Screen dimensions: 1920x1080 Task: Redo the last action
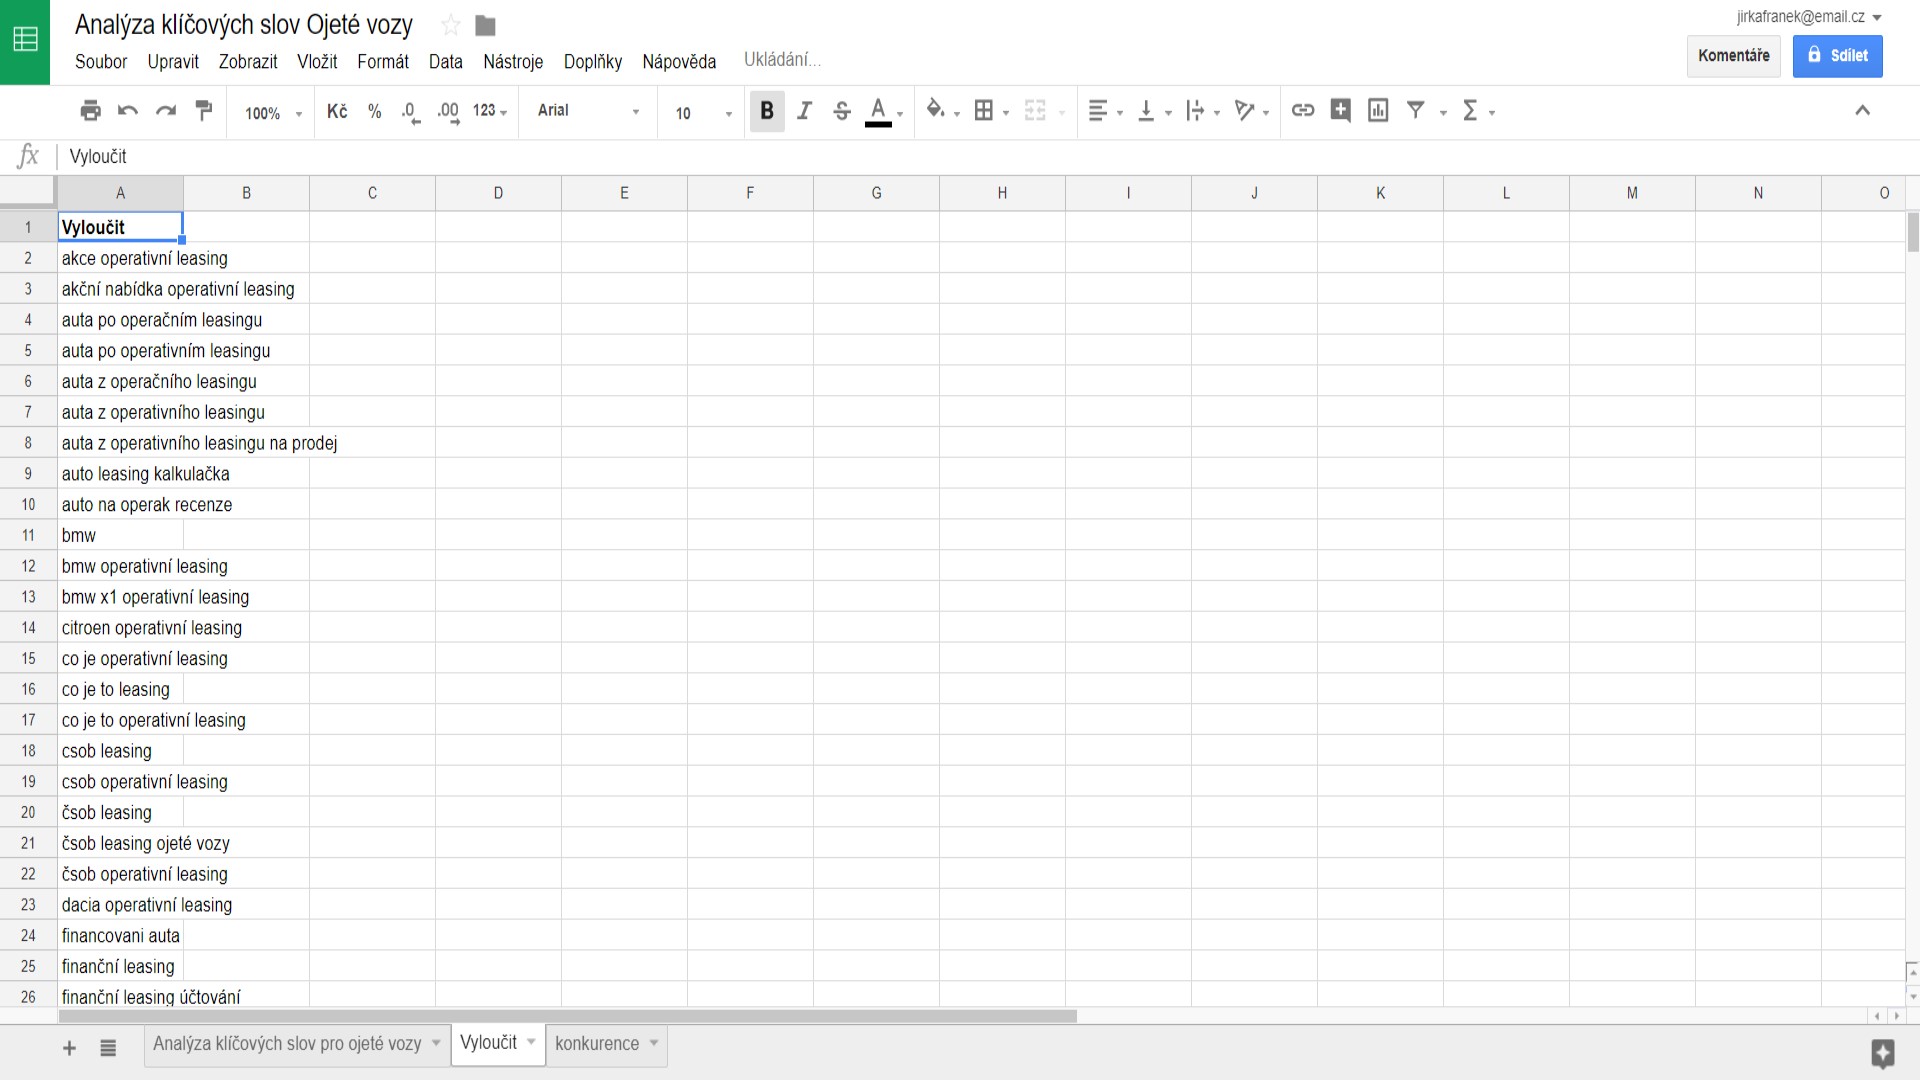[166, 111]
